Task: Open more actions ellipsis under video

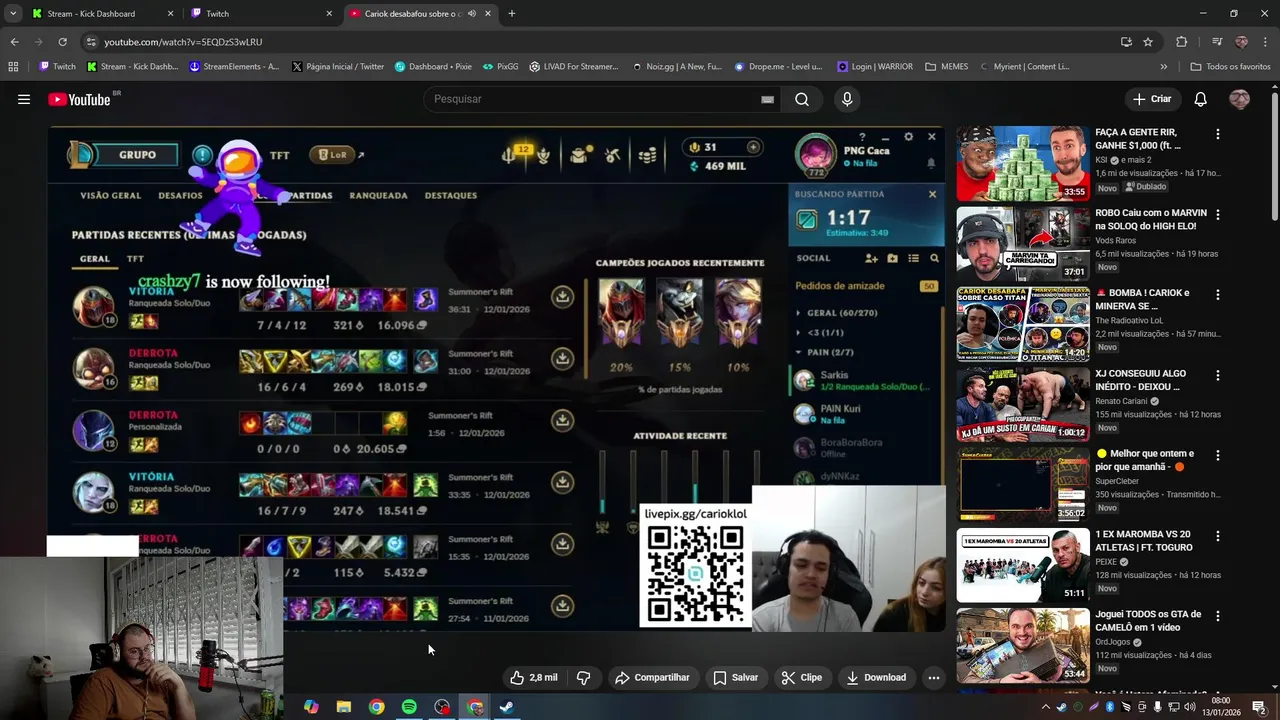Action: click(933, 677)
